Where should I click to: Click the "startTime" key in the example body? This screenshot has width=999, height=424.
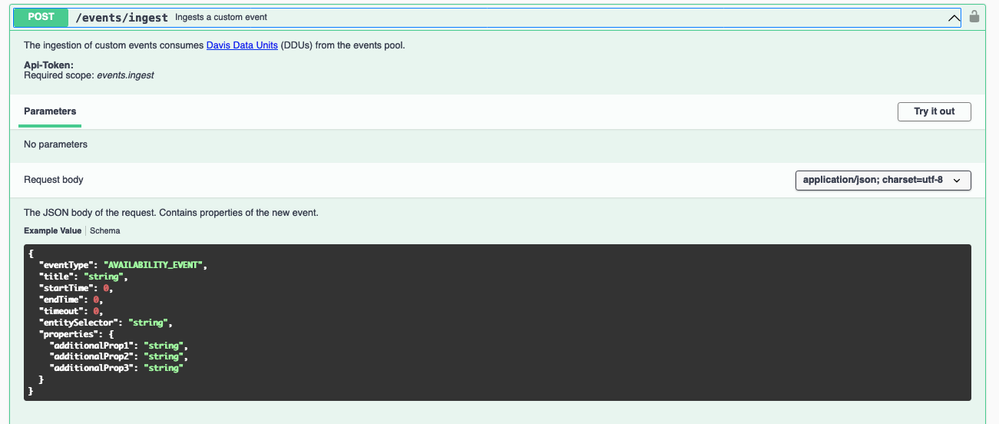[x=67, y=287]
